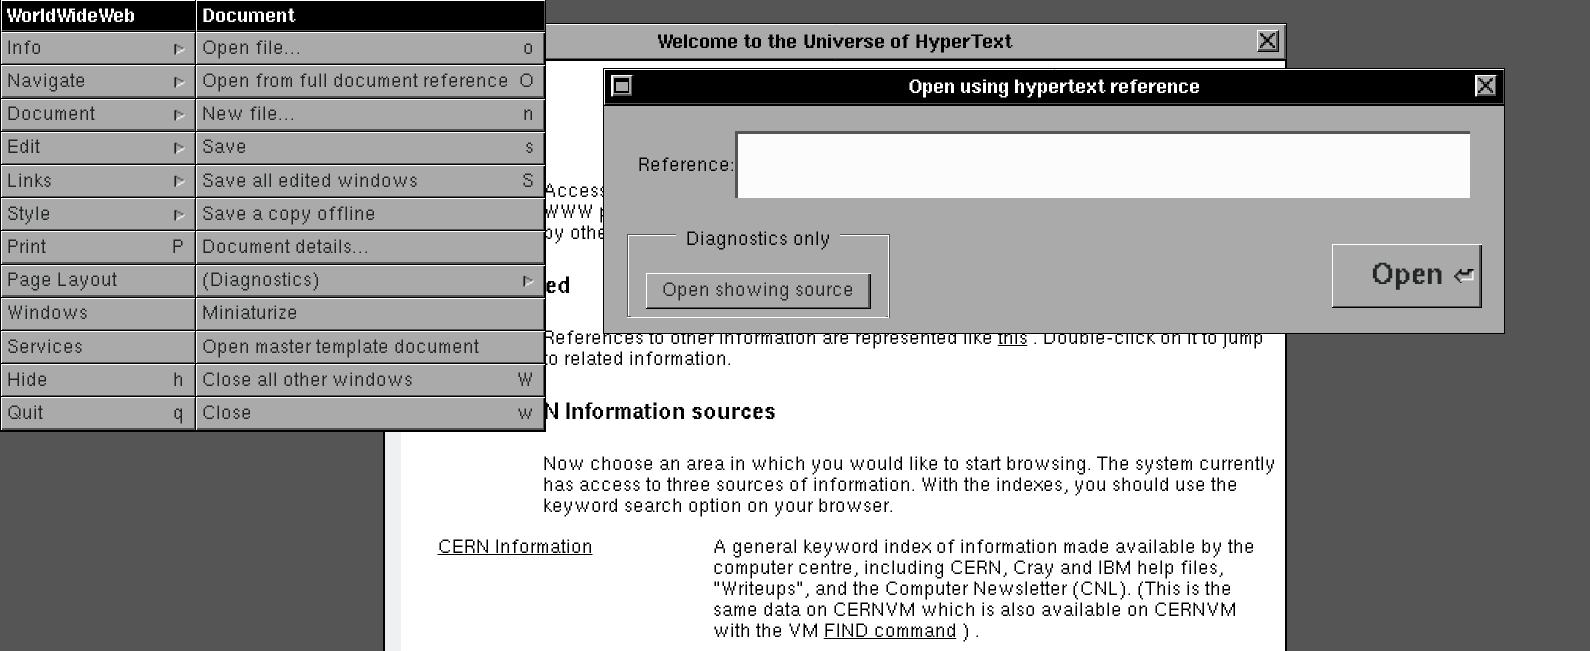Click the Document row submenu arrow
This screenshot has height=651, width=1590.
click(x=178, y=114)
